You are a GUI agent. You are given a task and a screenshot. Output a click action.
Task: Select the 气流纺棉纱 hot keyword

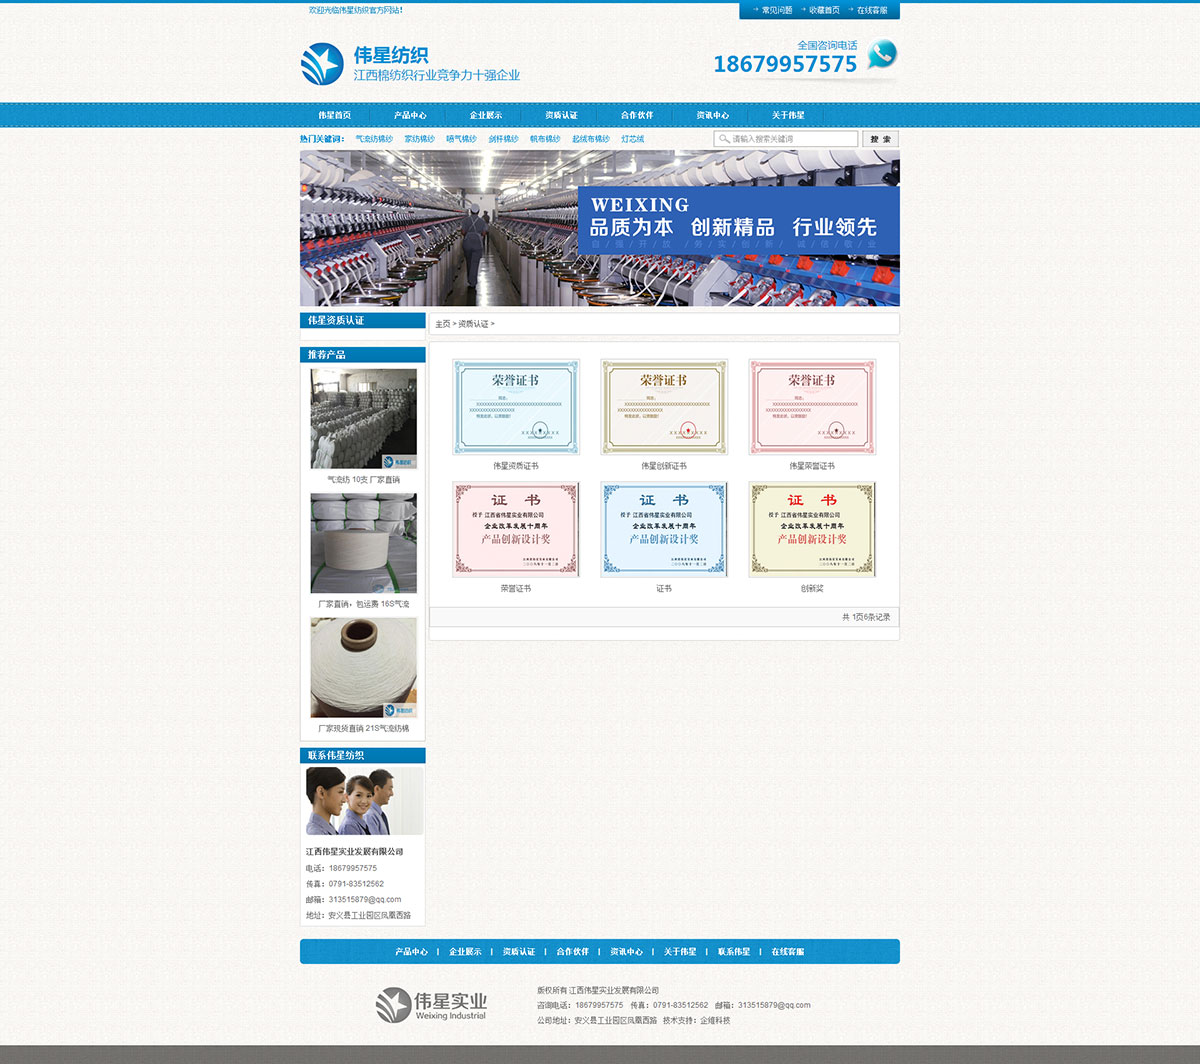(374, 139)
